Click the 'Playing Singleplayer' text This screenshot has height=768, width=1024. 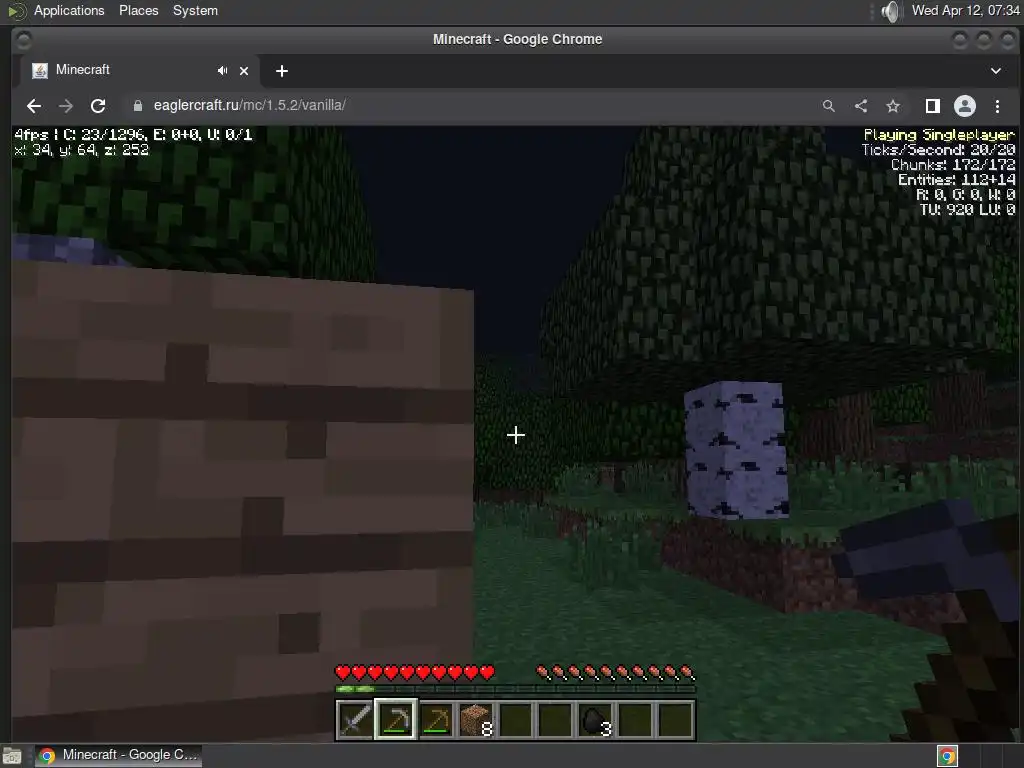pos(939,135)
